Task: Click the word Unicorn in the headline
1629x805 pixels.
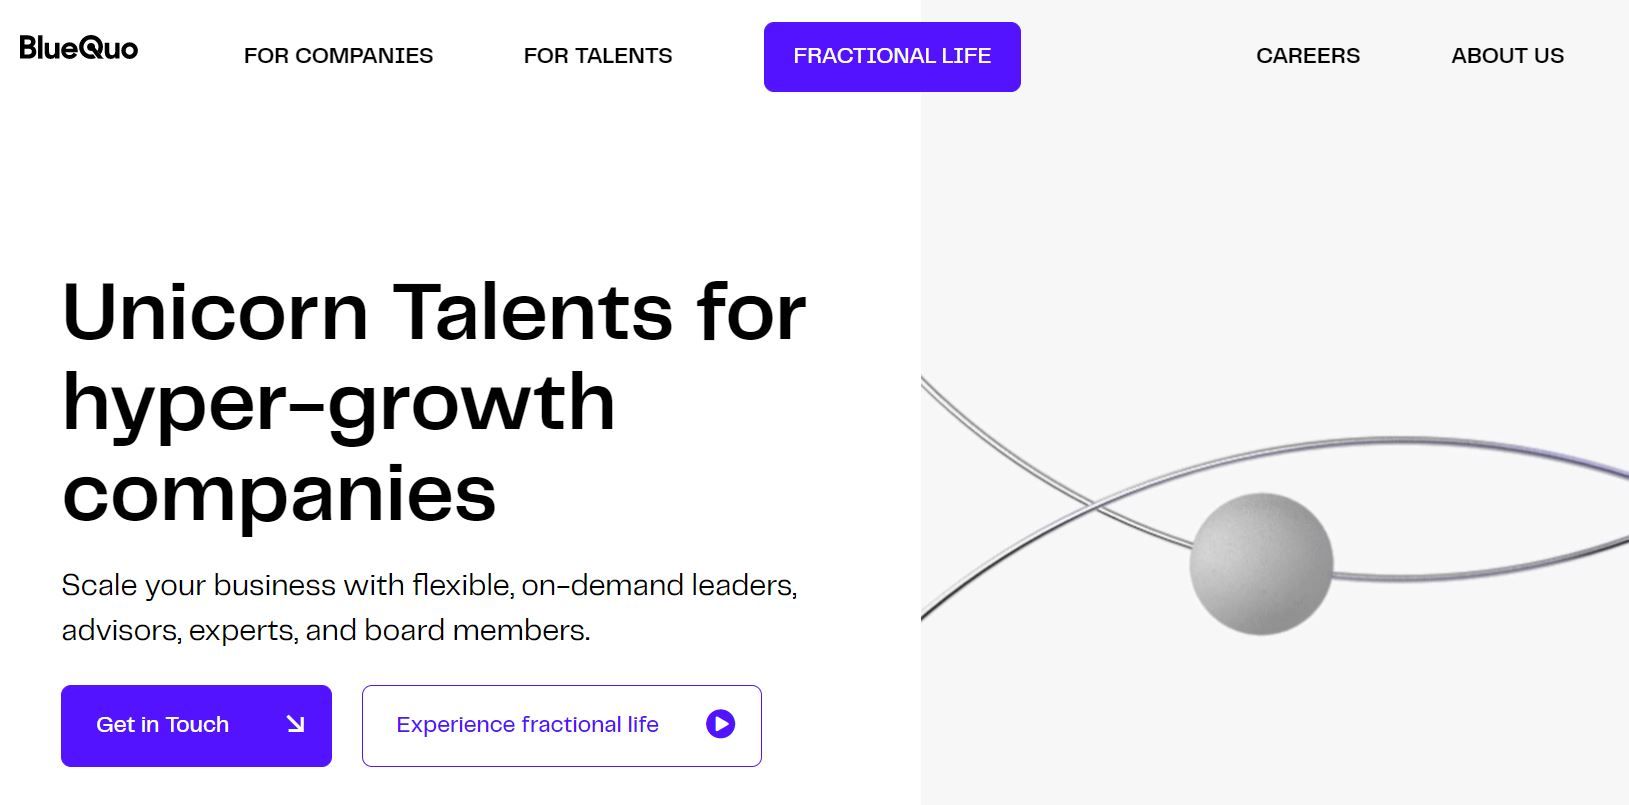Action: pos(215,312)
